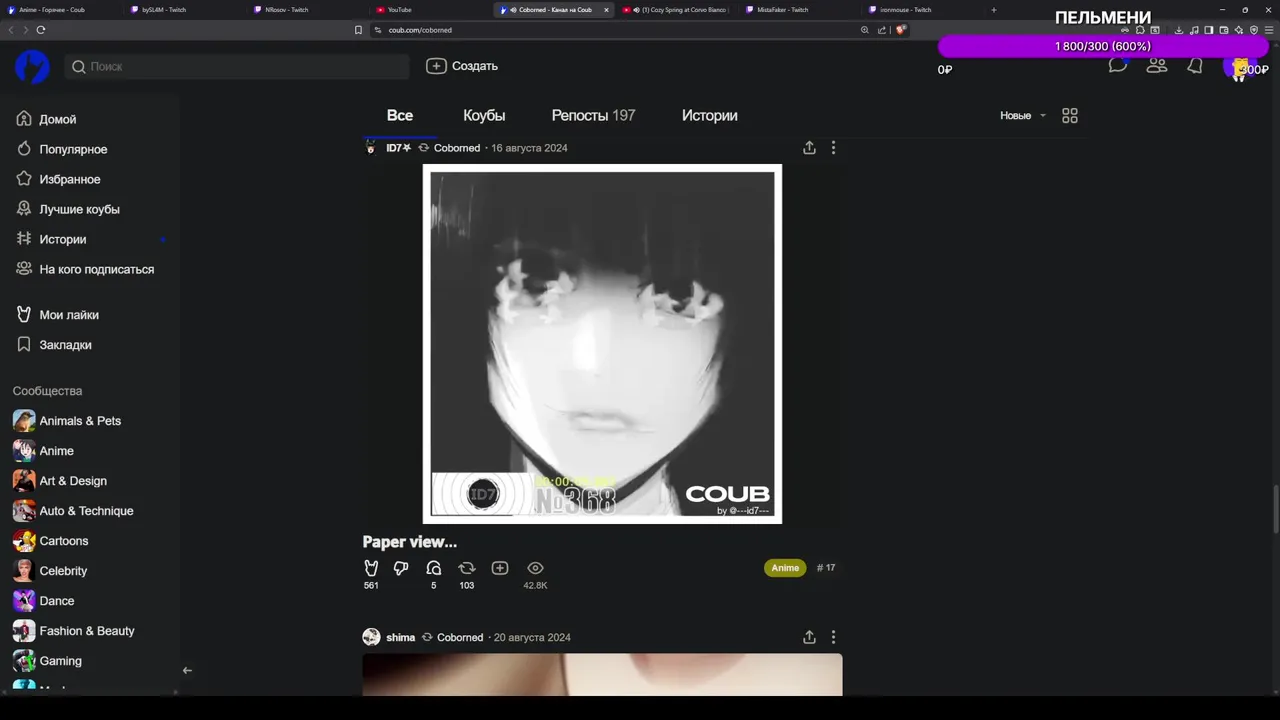Open the Gaming community
This screenshot has width=1280, height=720.
coord(48,661)
